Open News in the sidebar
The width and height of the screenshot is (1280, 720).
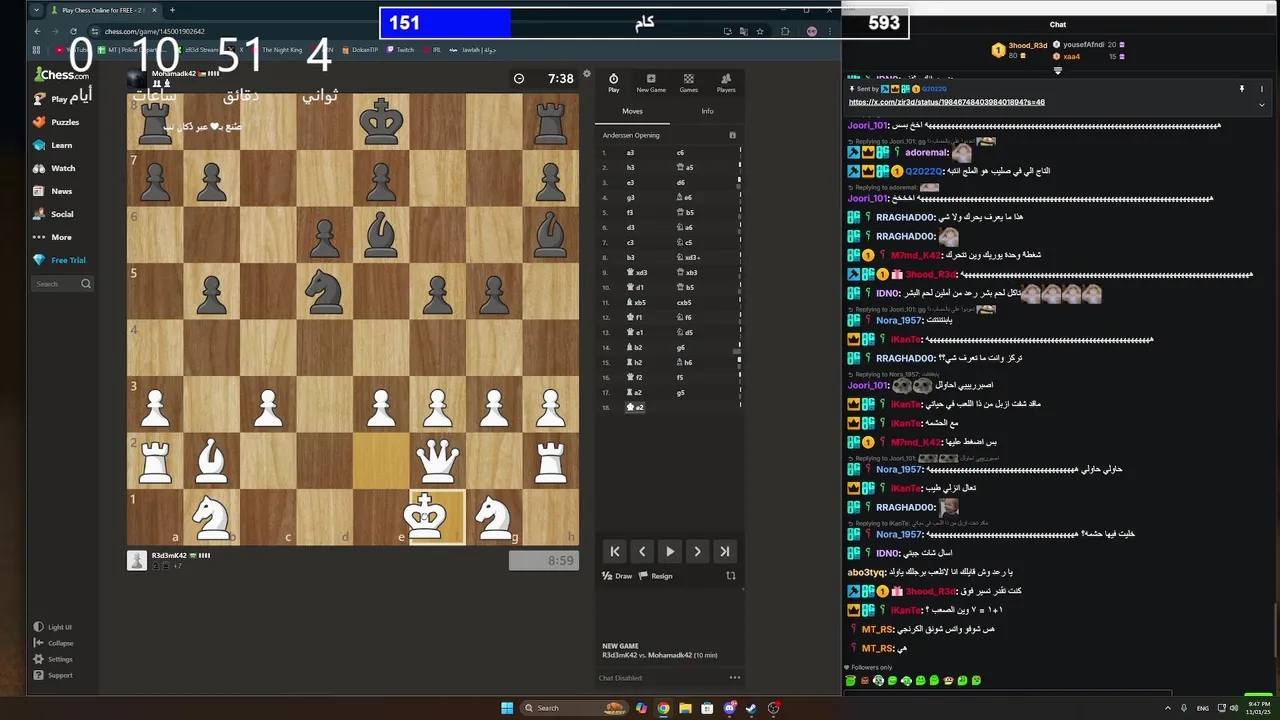click(x=55, y=191)
